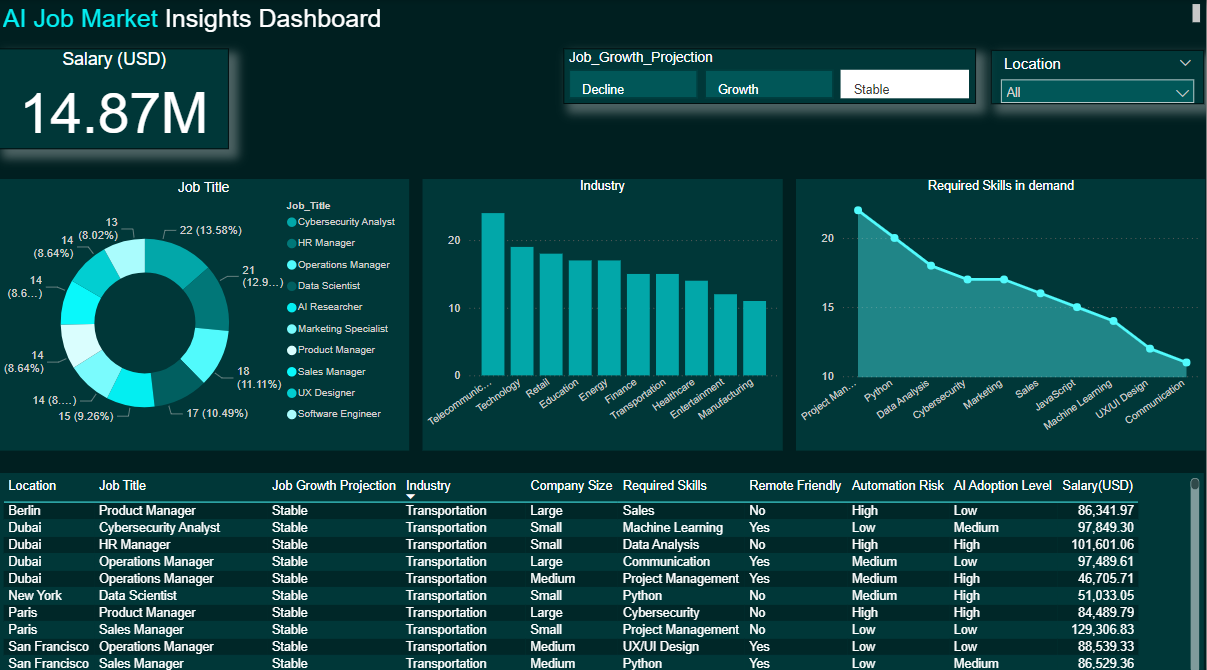Open the Location All dropdown

pos(1098,92)
